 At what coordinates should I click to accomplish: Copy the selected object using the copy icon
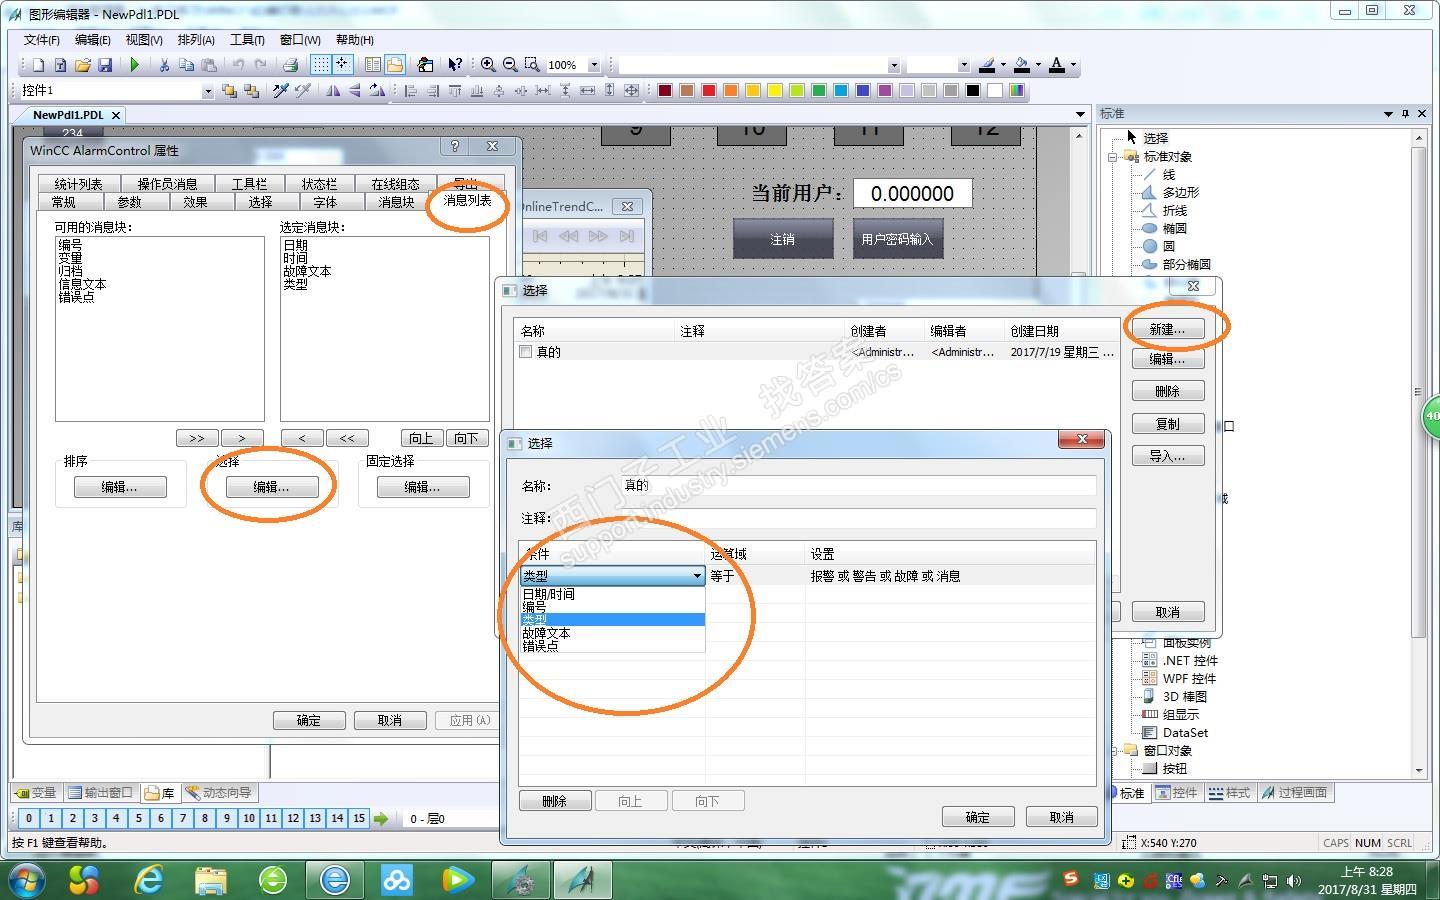pos(186,65)
